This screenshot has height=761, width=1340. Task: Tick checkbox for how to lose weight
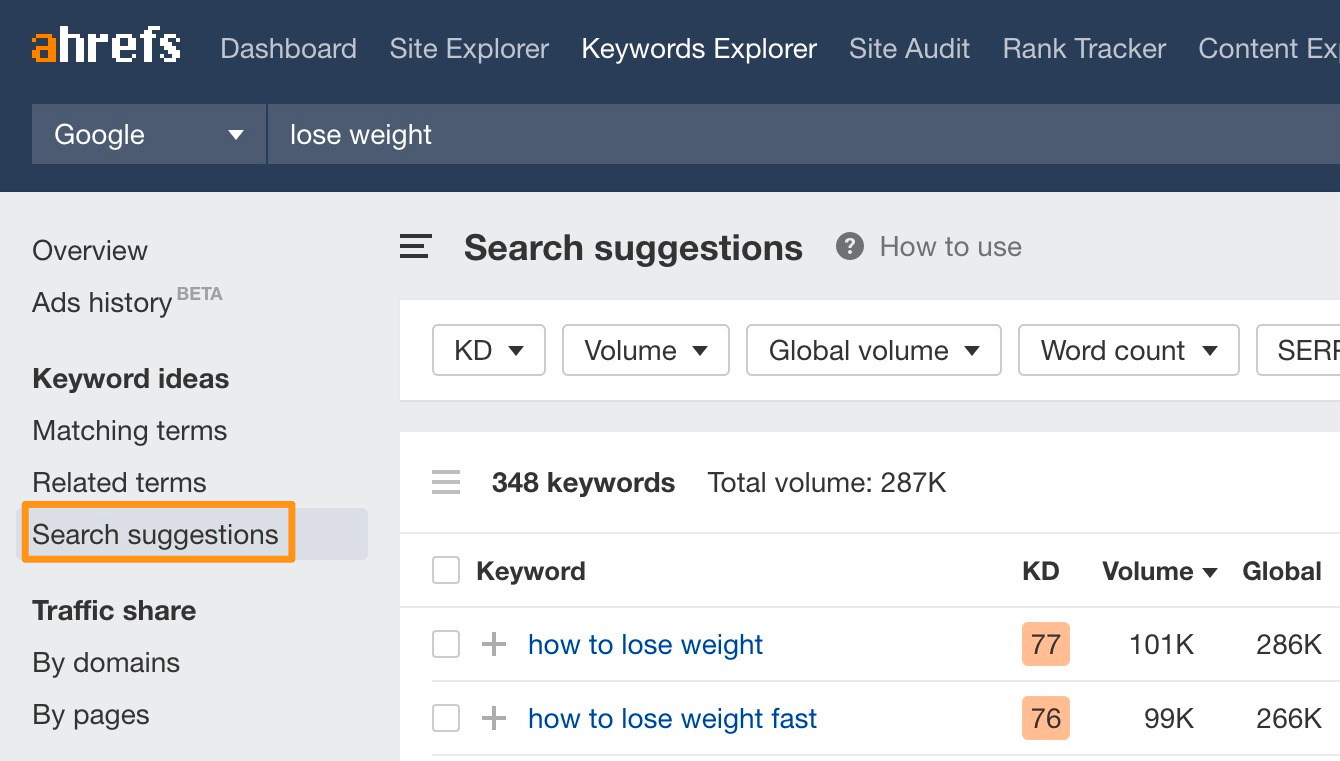coord(446,645)
